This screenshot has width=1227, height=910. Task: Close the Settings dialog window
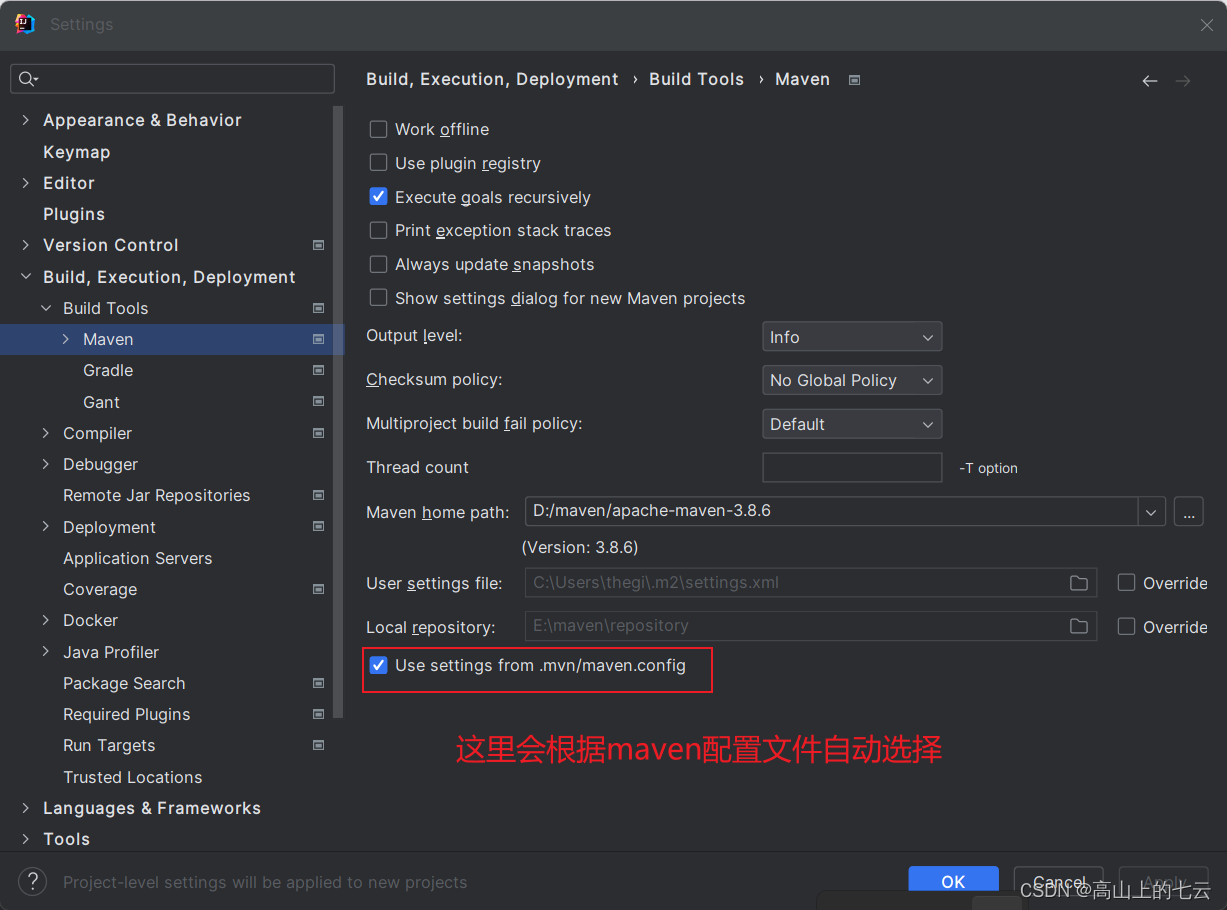point(1207,25)
